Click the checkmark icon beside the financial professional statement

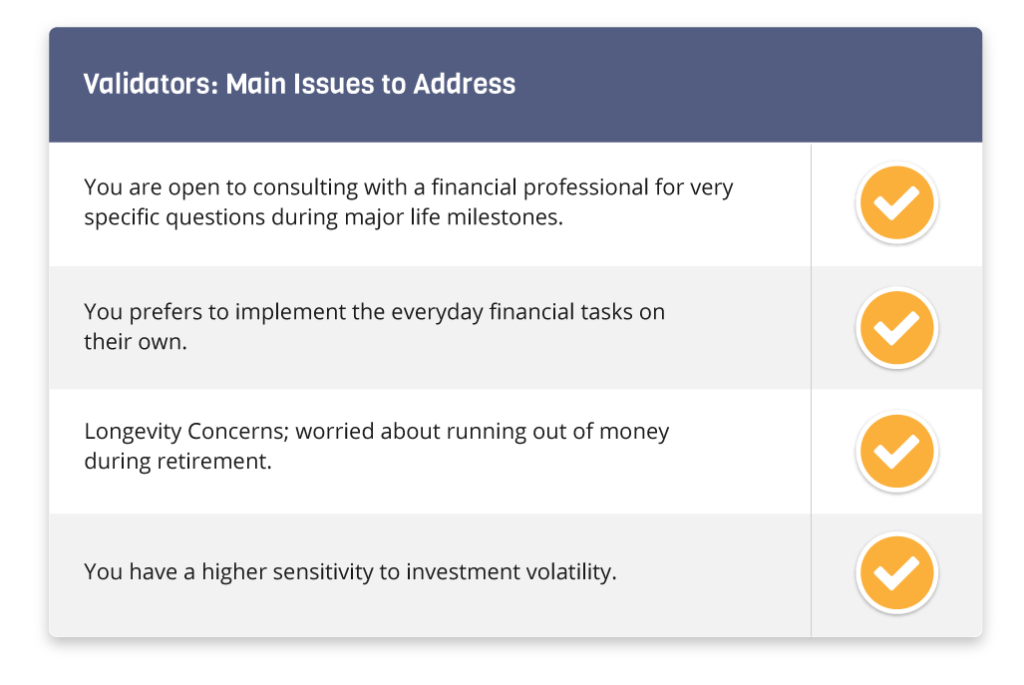click(x=896, y=204)
